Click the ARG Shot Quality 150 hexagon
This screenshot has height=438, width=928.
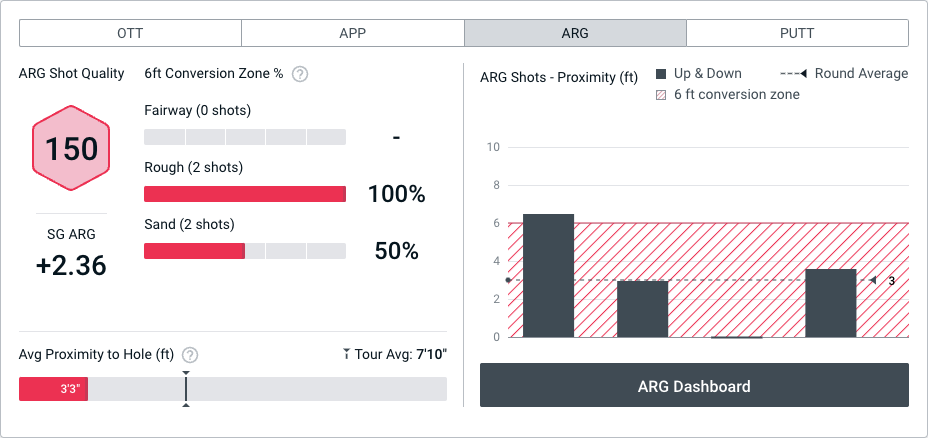click(x=72, y=149)
